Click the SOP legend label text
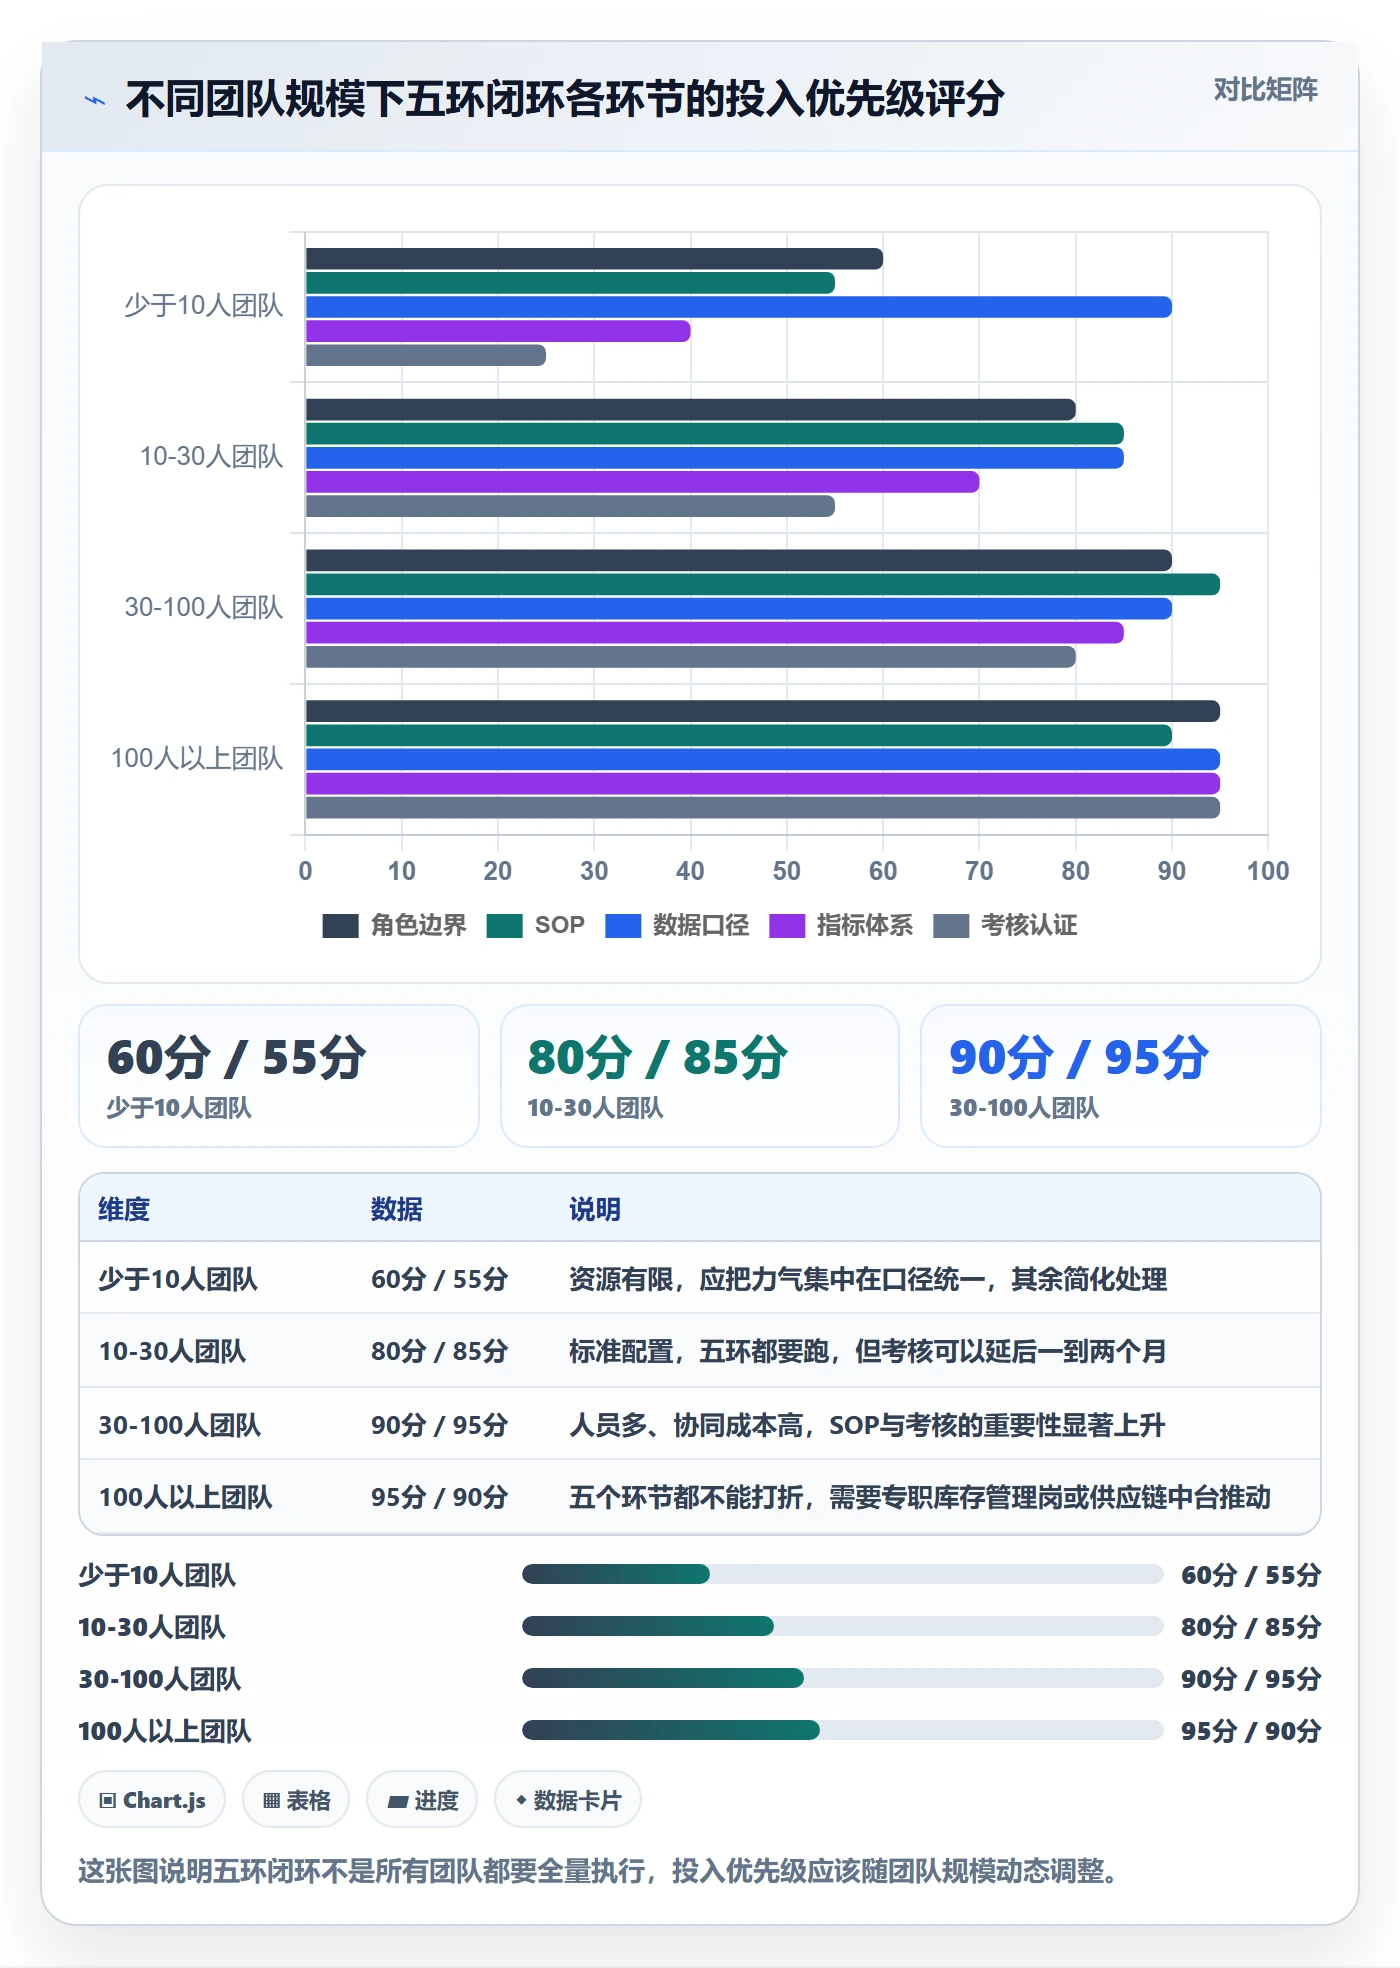Viewport: 1400px width, 1968px height. click(x=559, y=925)
